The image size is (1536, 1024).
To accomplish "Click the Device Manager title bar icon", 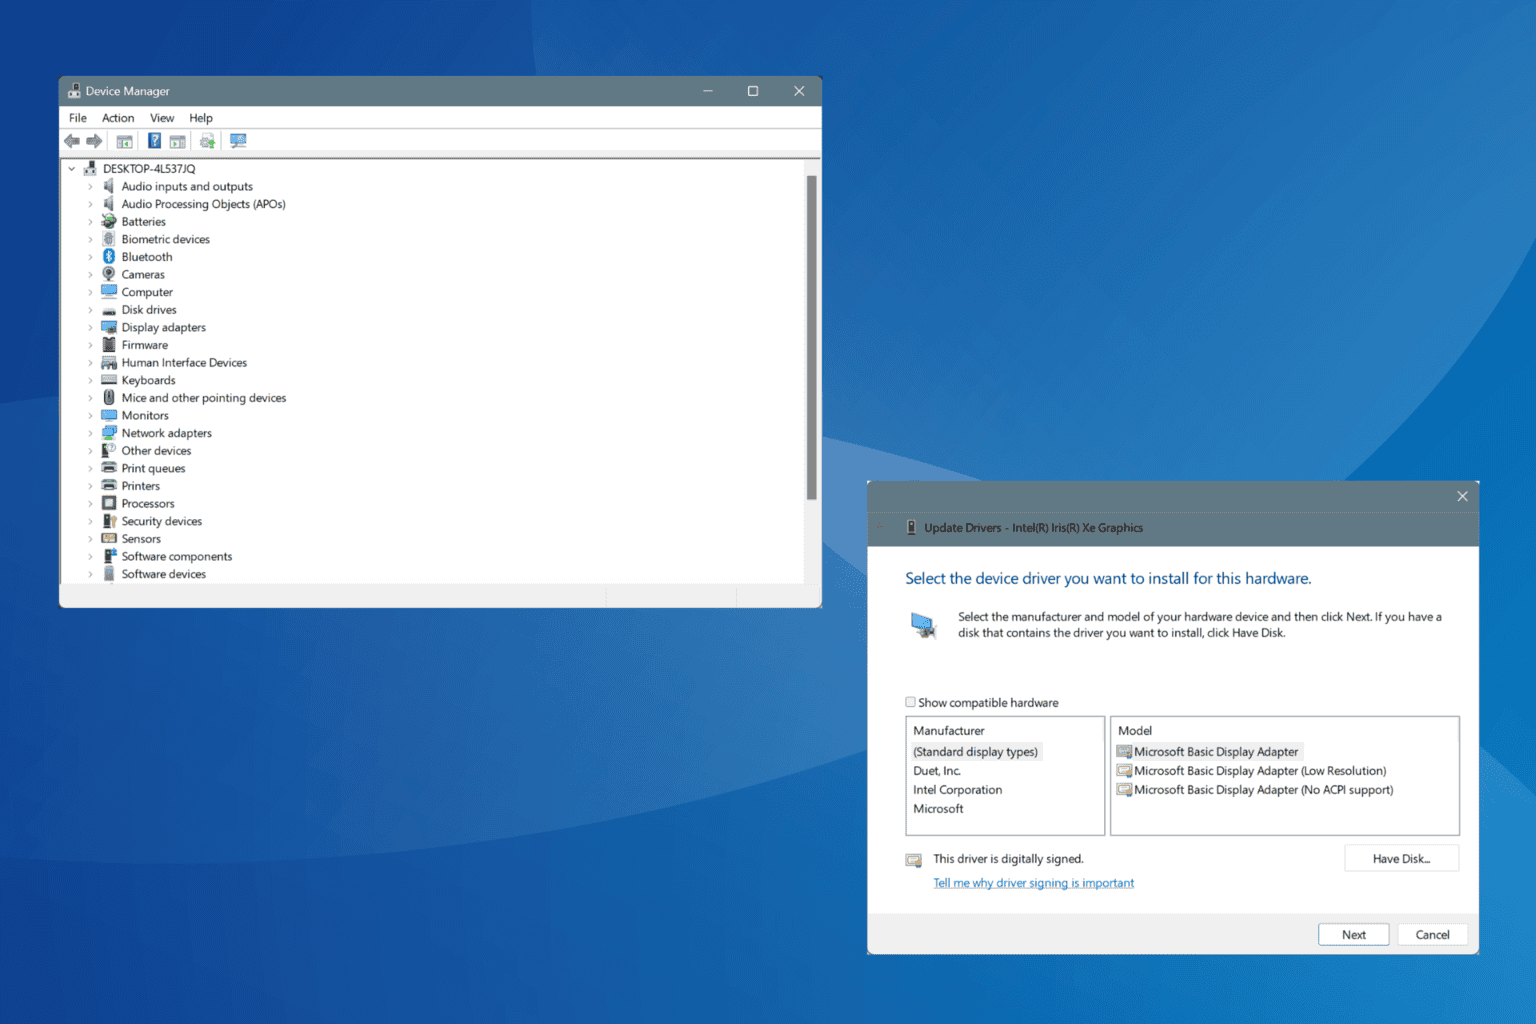I will click(74, 91).
